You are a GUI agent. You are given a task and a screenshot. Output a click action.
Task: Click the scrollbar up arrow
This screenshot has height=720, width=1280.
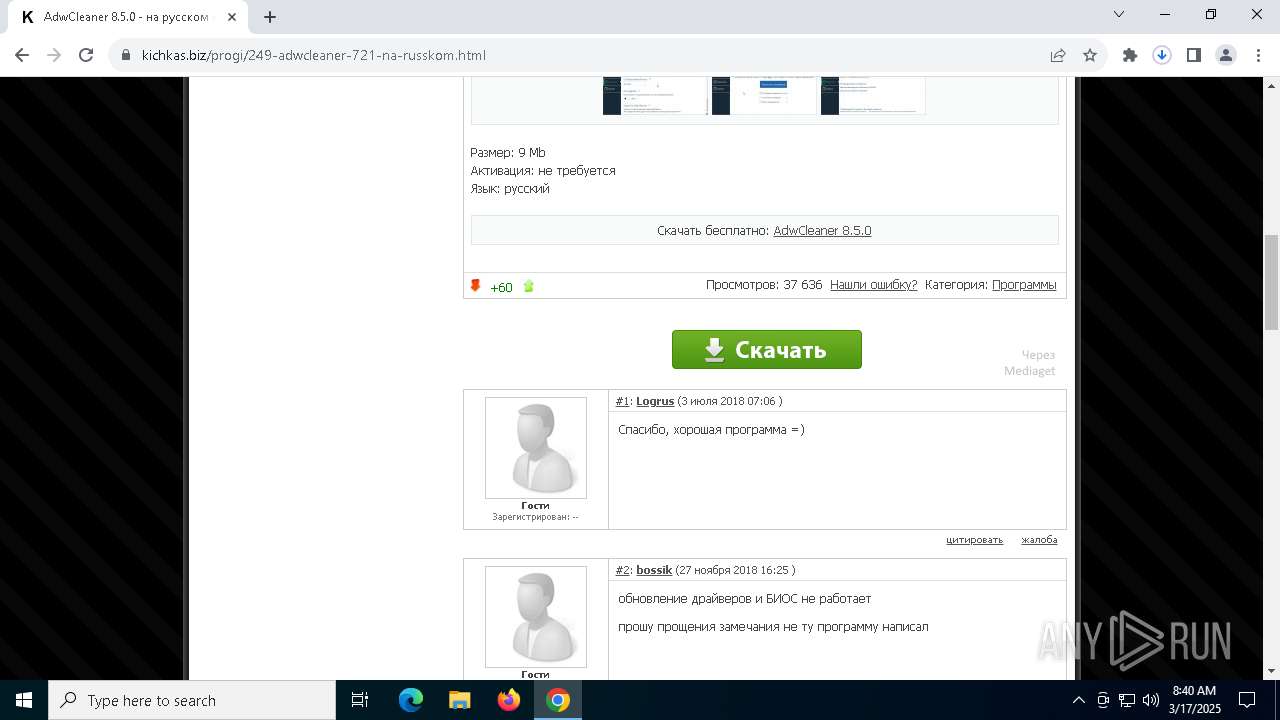pos(1271,85)
